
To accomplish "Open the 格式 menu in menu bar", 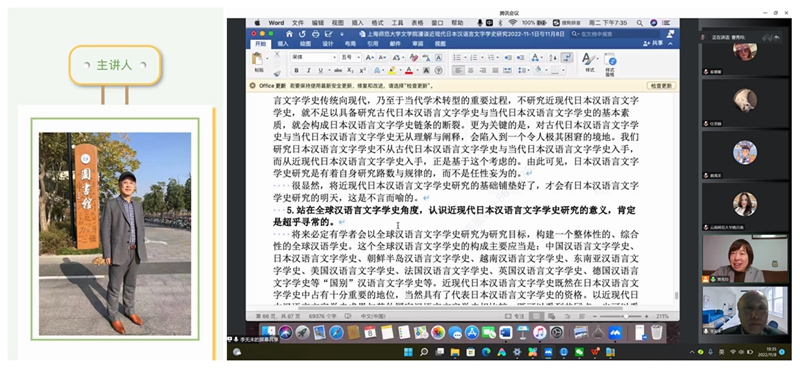I will (377, 23).
